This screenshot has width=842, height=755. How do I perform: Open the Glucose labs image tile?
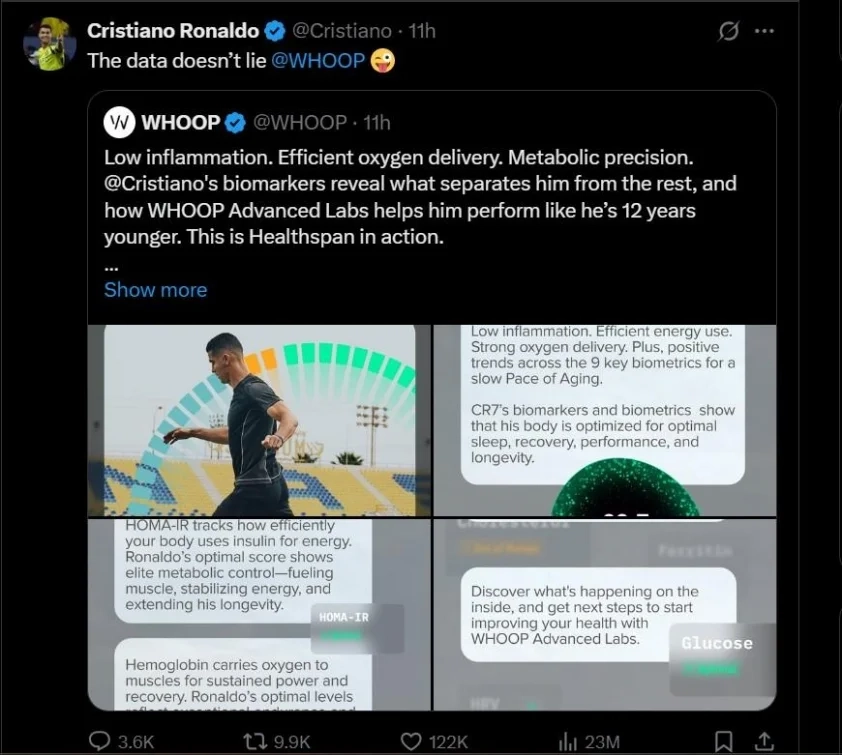tap(604, 613)
